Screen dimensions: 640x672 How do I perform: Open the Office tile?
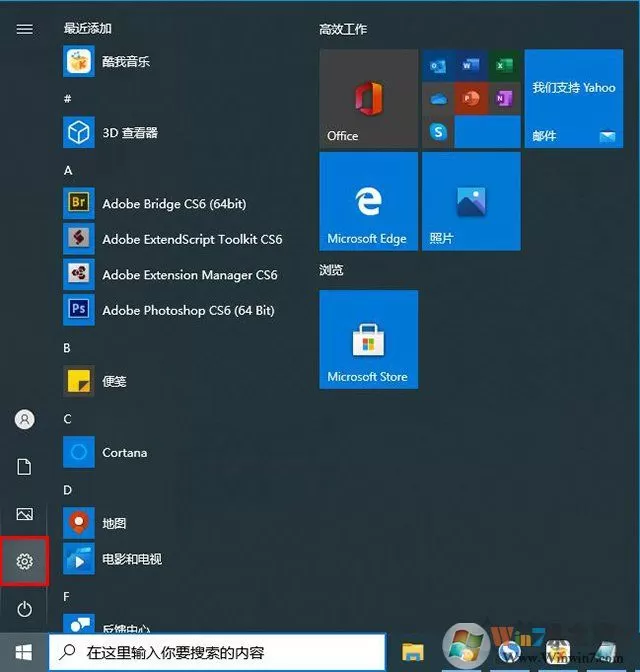point(369,99)
